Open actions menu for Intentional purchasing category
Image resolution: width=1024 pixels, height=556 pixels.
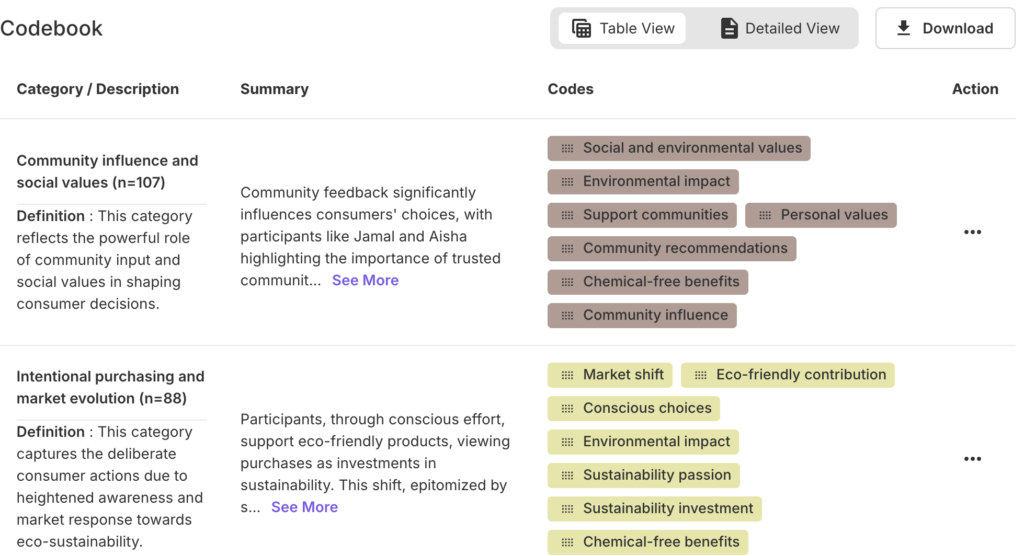972,459
